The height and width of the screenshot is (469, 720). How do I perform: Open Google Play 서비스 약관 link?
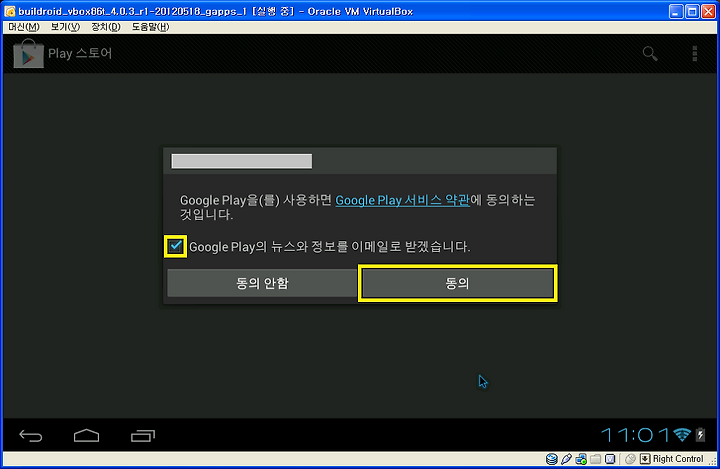click(x=402, y=200)
